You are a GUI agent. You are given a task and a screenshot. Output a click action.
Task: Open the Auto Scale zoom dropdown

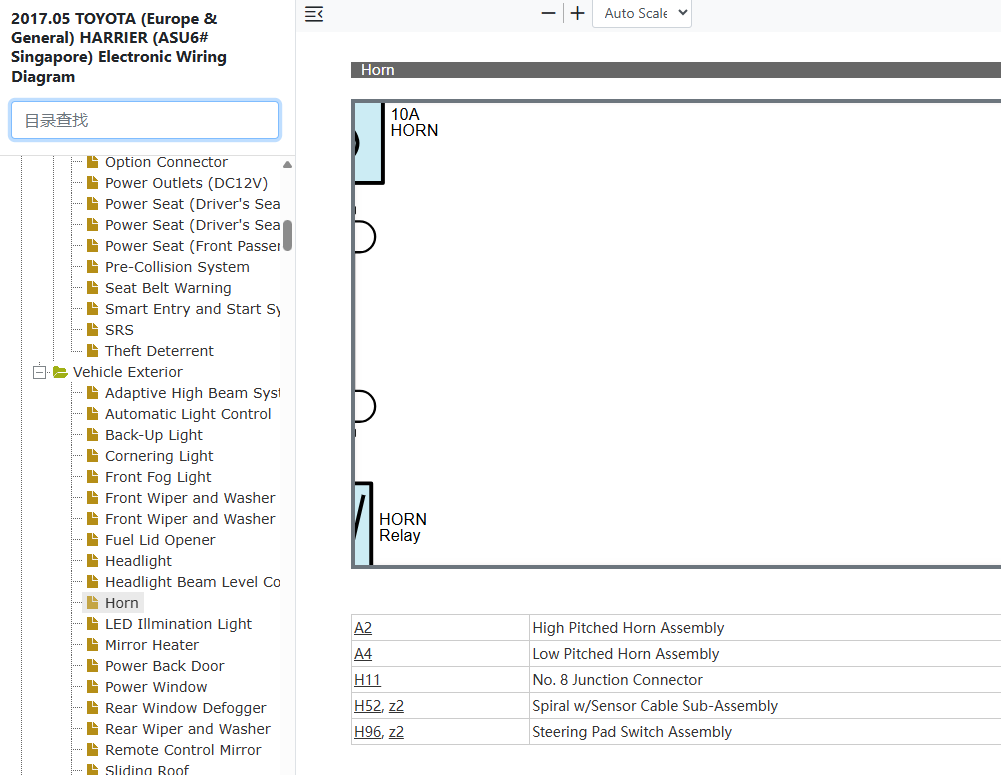[x=642, y=13]
